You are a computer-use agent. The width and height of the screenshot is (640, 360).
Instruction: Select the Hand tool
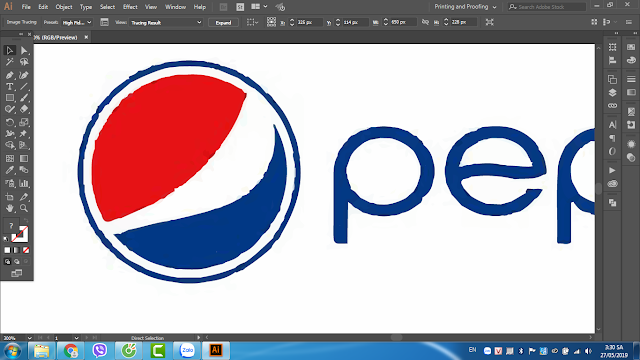[10, 208]
